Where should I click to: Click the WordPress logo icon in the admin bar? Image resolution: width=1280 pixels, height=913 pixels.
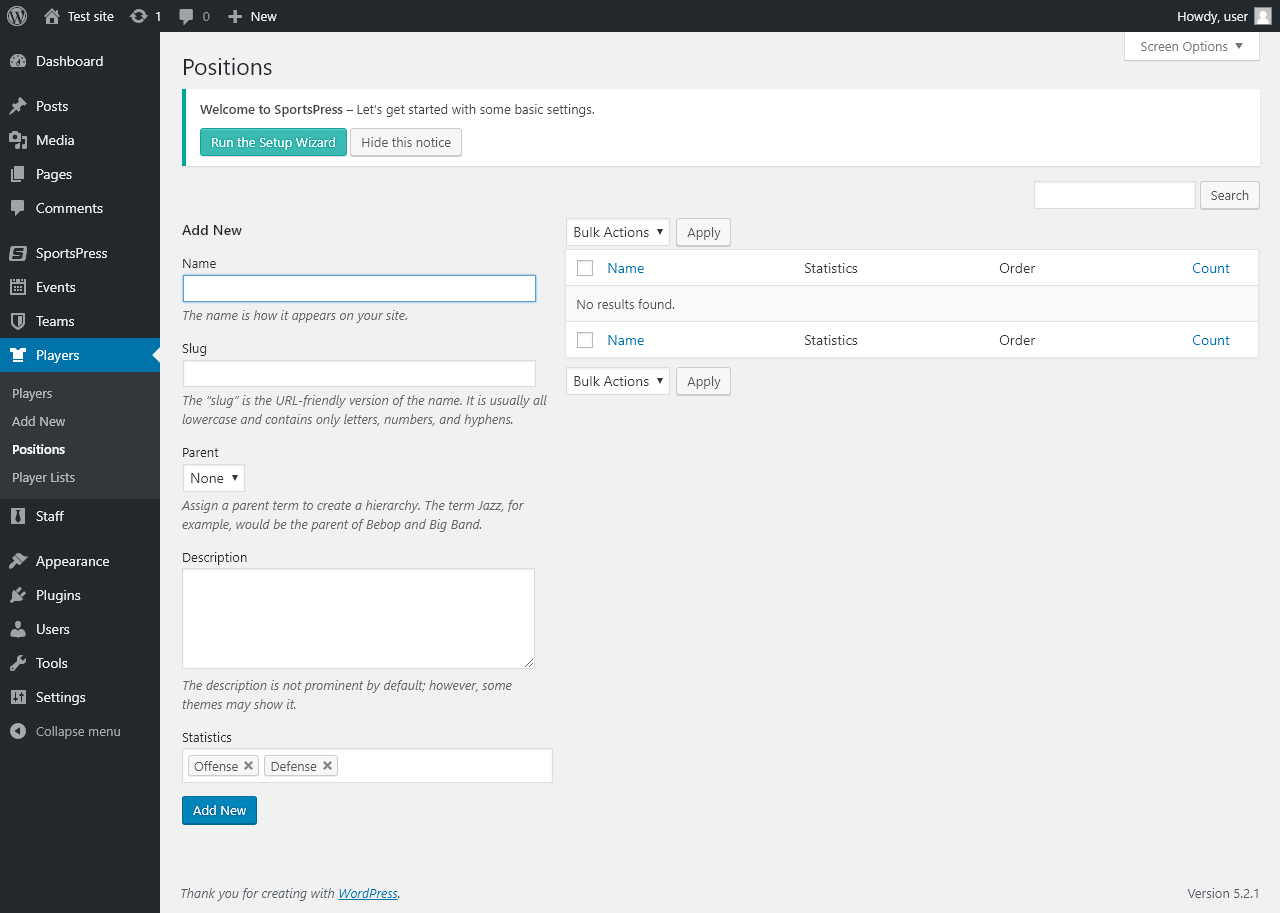(17, 16)
